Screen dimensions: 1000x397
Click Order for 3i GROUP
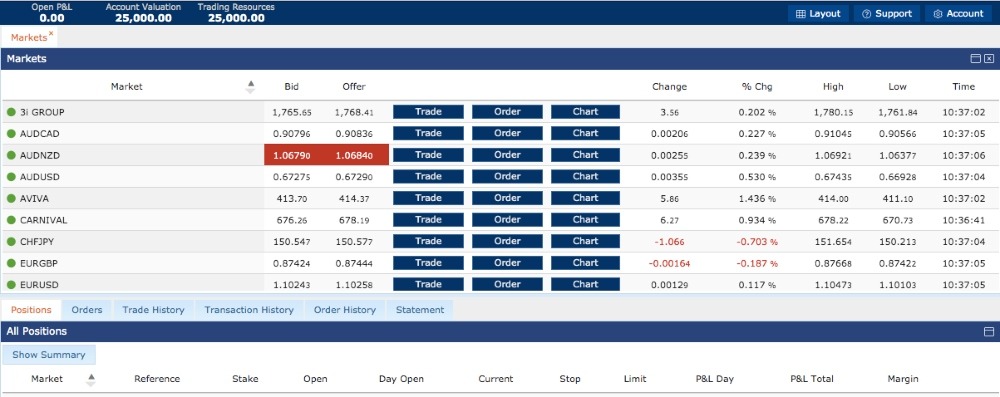tap(507, 112)
